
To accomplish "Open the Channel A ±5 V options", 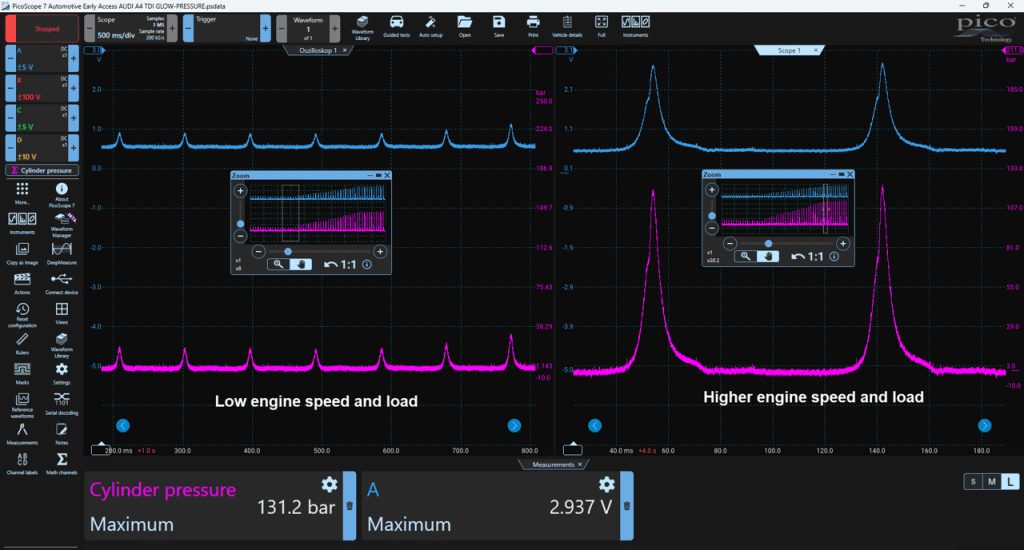I will [x=42, y=59].
